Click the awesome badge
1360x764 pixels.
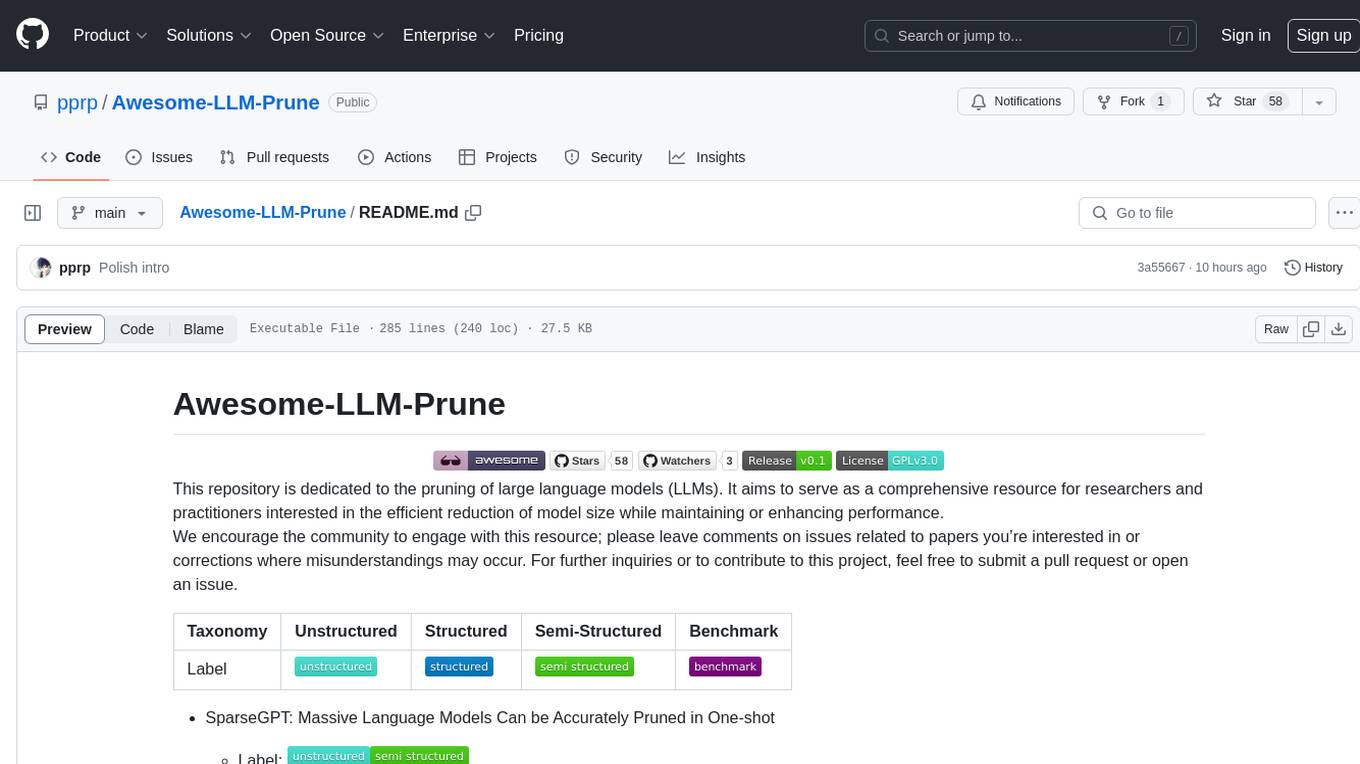point(489,461)
